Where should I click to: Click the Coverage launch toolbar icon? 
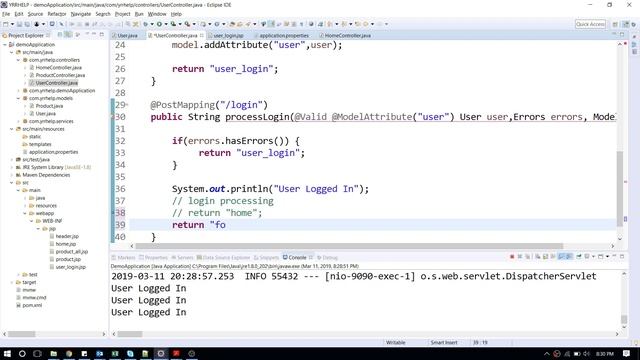click(173, 24)
